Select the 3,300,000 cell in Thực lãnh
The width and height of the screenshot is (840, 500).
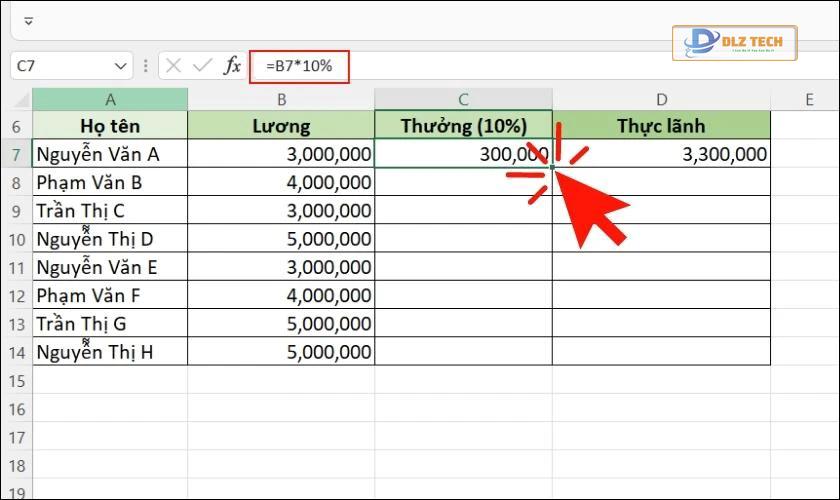click(662, 154)
